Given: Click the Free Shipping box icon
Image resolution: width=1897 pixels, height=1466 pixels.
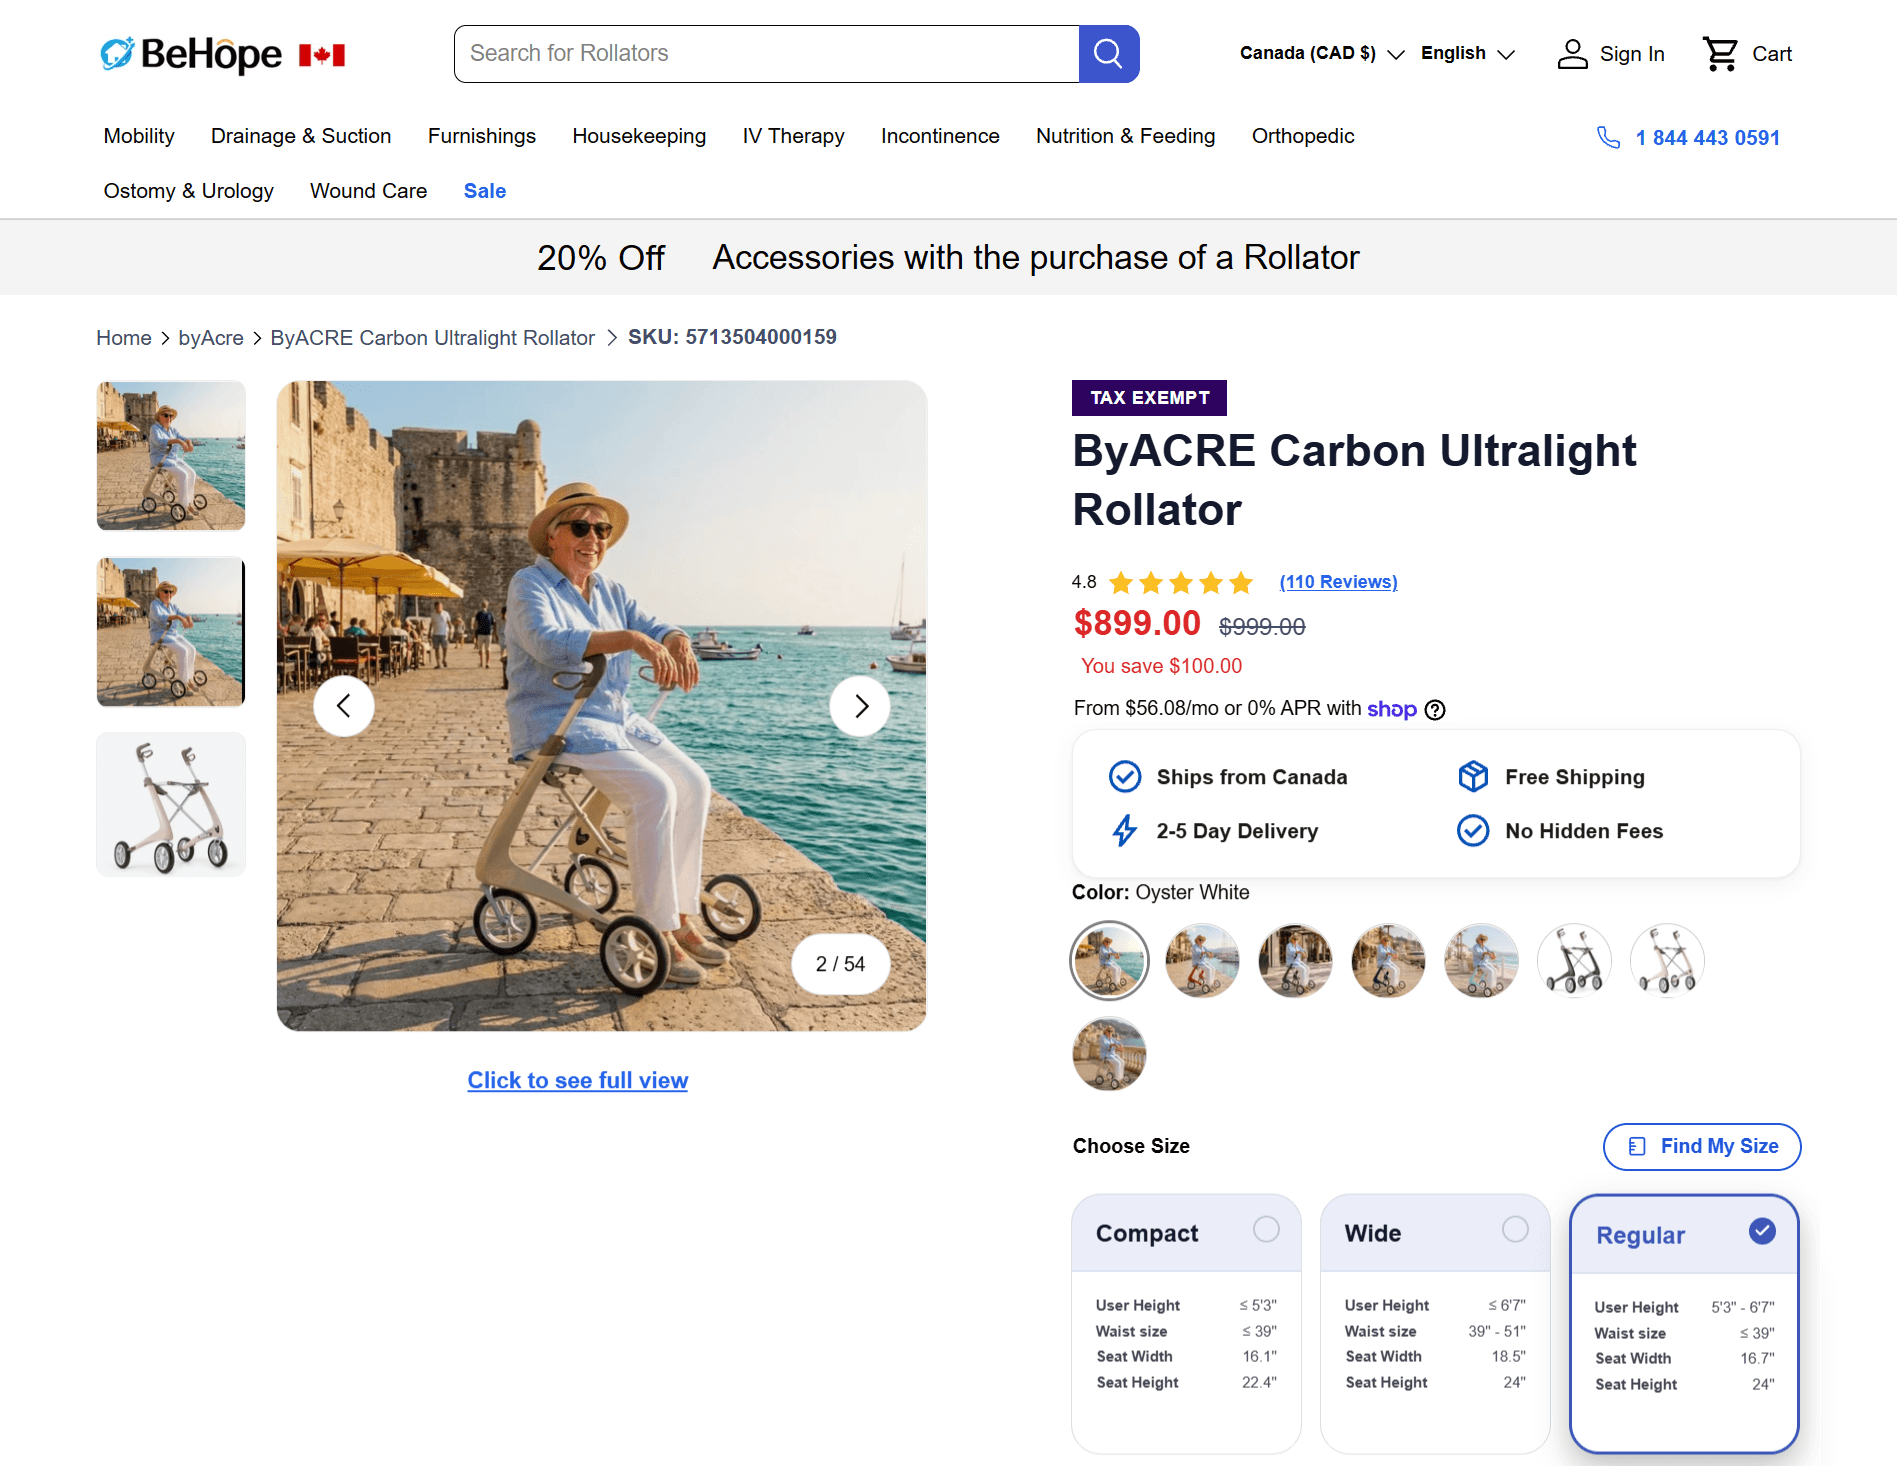Looking at the screenshot, I should tap(1473, 776).
